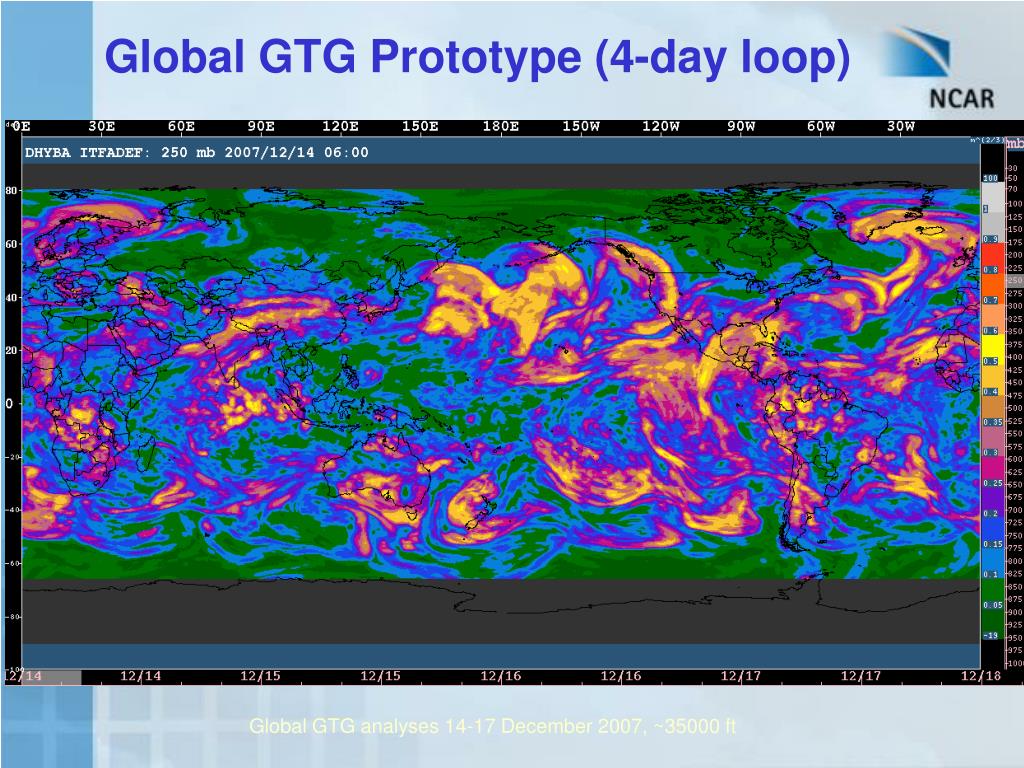Click the 120W longitude label
Screen dimensions: 1024x768
[660, 126]
